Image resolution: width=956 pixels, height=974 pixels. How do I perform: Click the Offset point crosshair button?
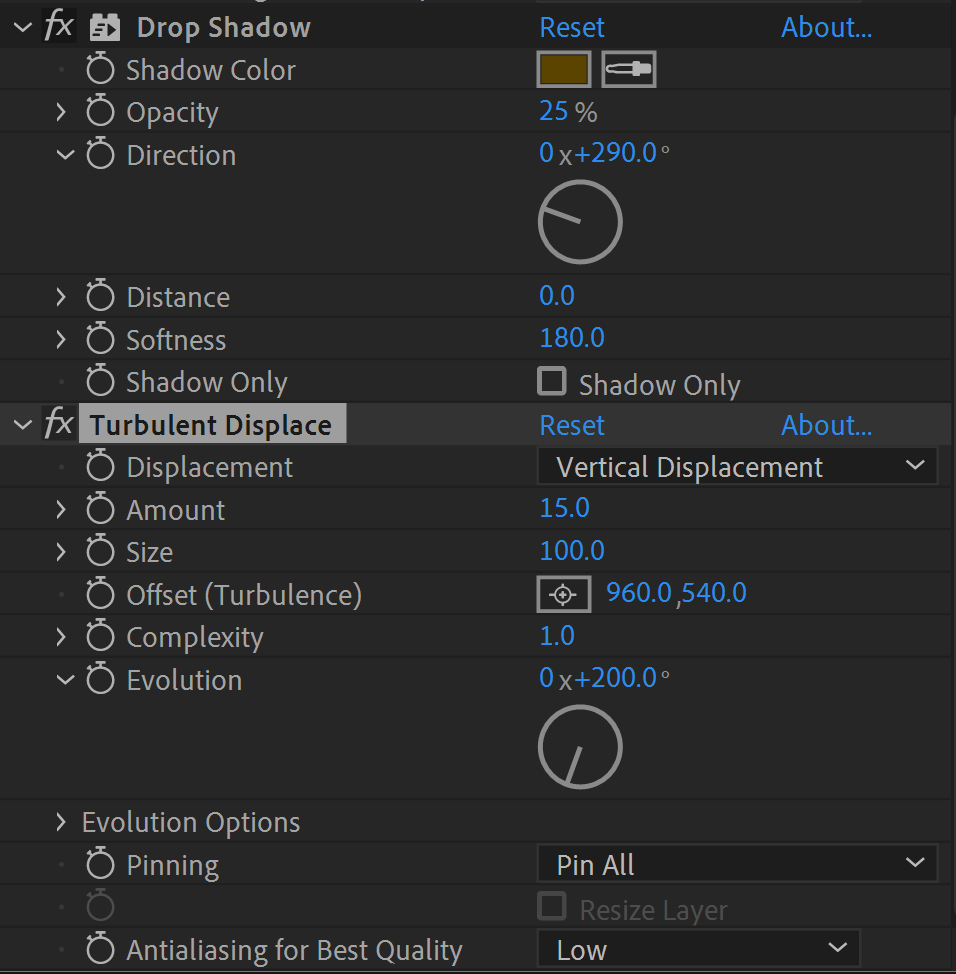563,594
